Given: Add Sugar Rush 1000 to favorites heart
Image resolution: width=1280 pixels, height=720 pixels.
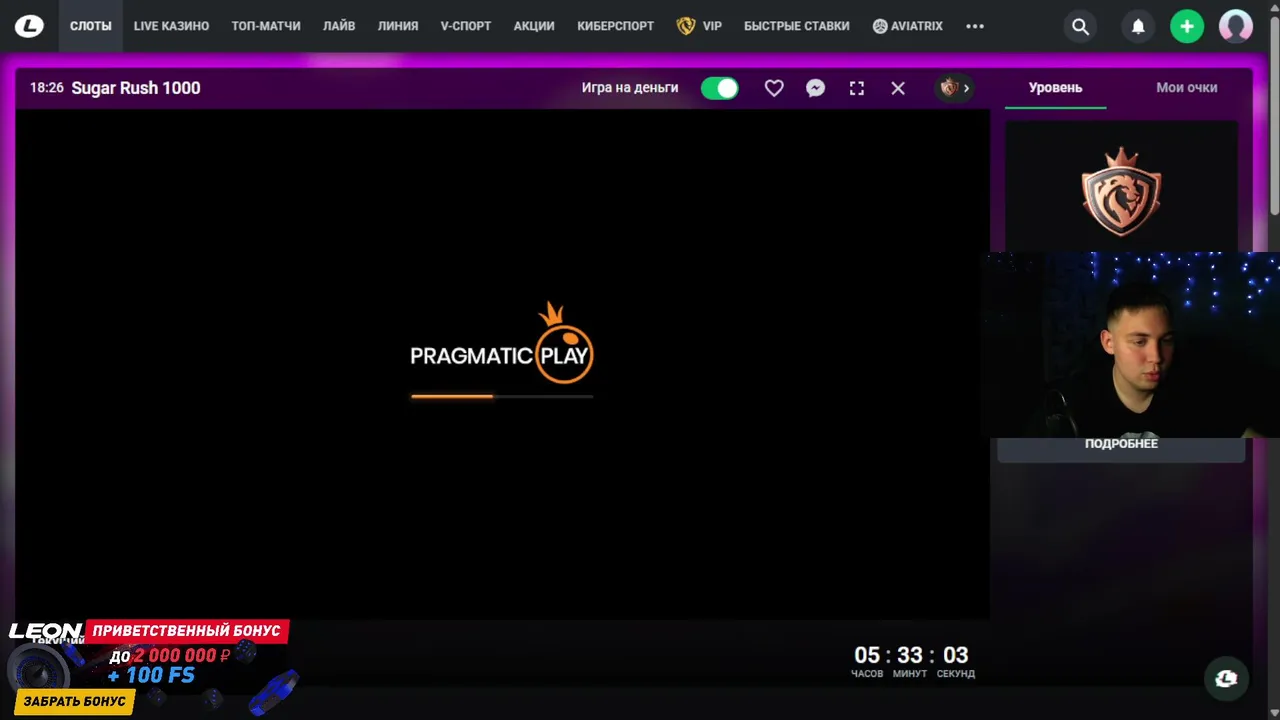Looking at the screenshot, I should tap(774, 88).
